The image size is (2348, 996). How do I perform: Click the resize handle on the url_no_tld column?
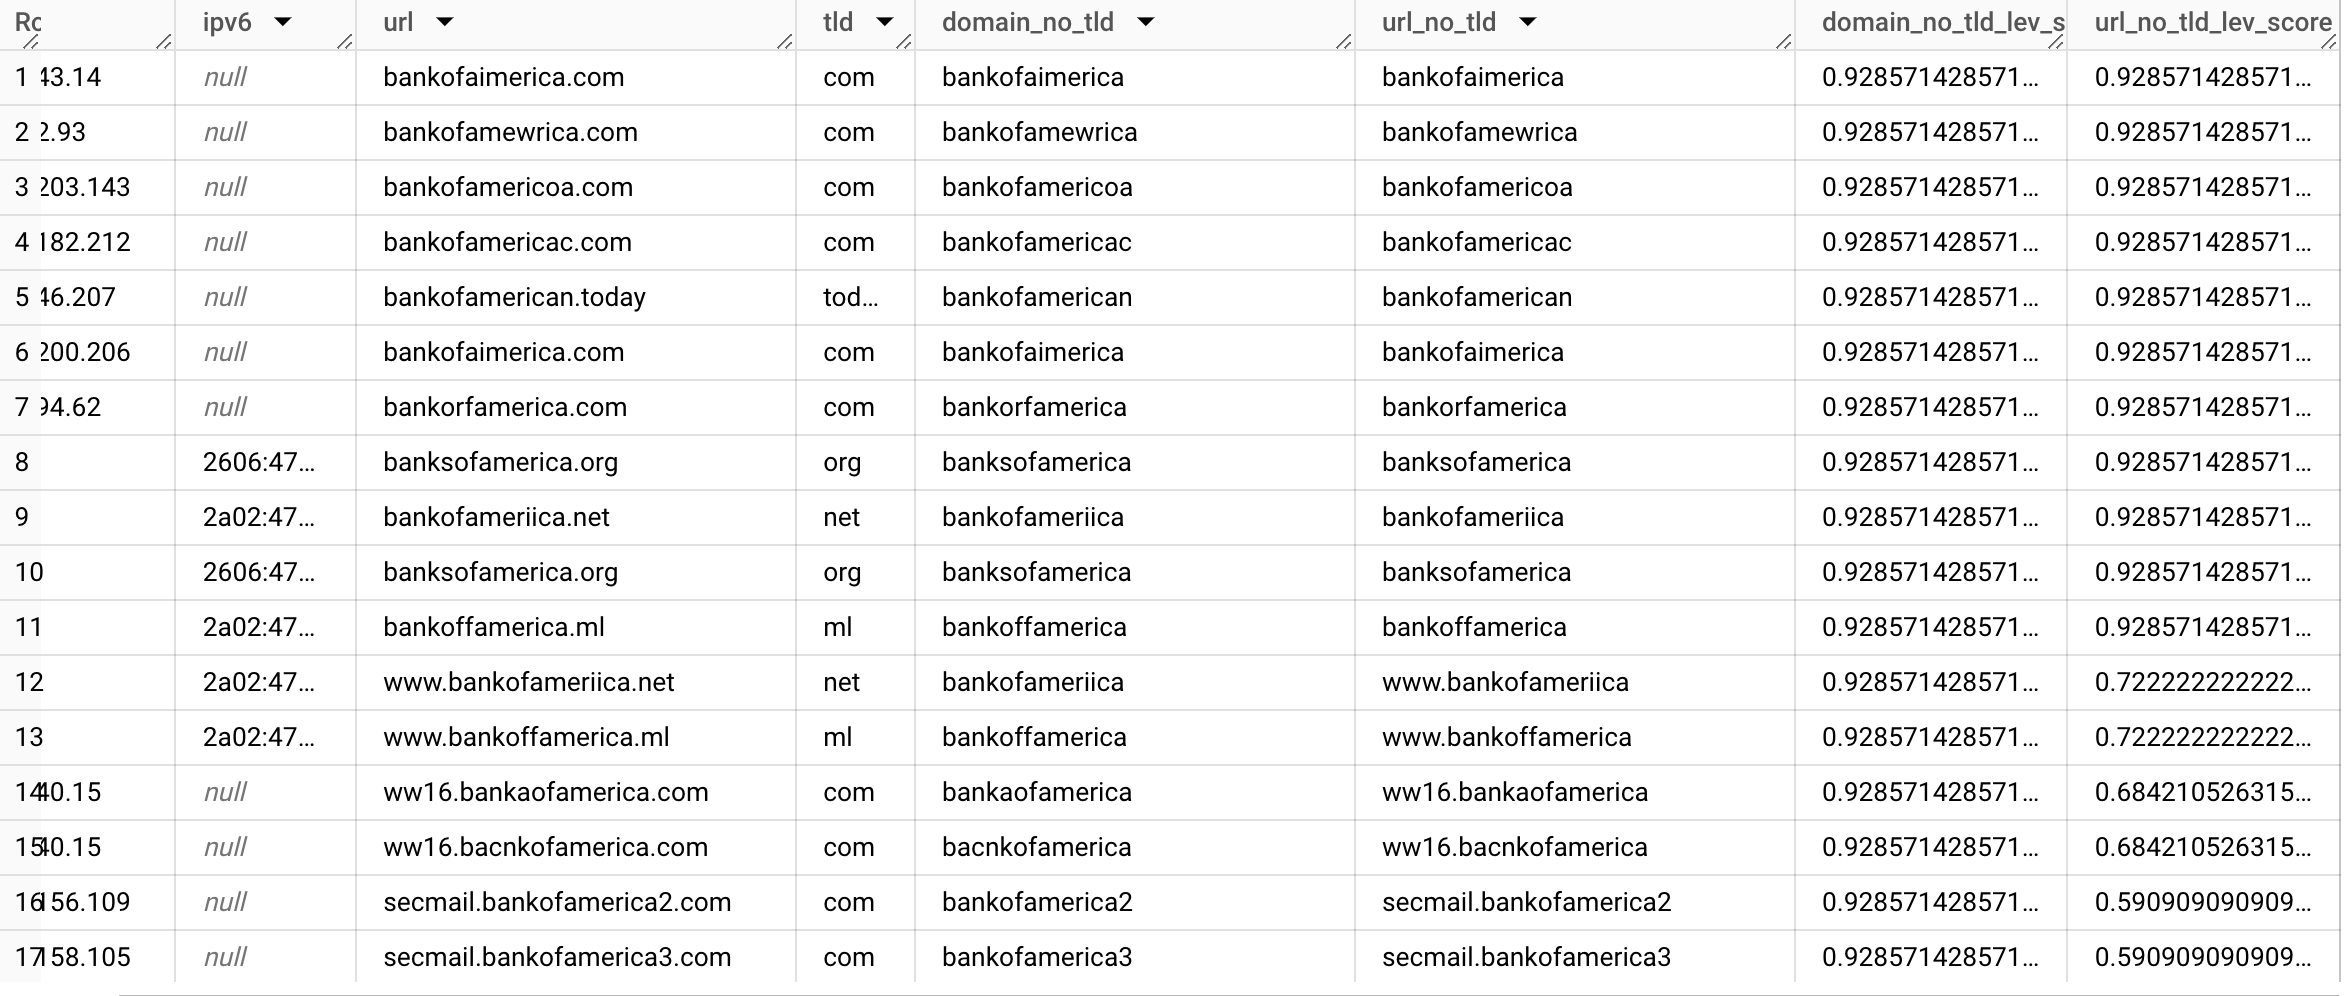click(x=1783, y=42)
